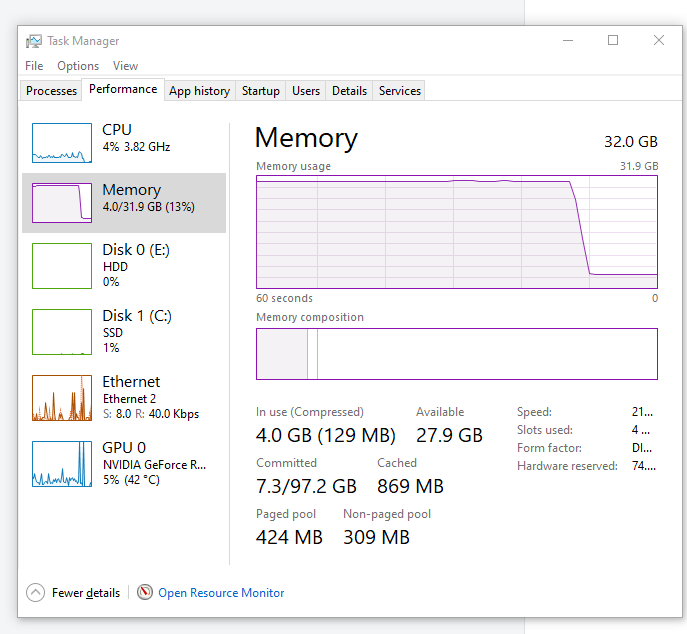Switch to the App history tab
This screenshot has width=687, height=634.
(199, 91)
